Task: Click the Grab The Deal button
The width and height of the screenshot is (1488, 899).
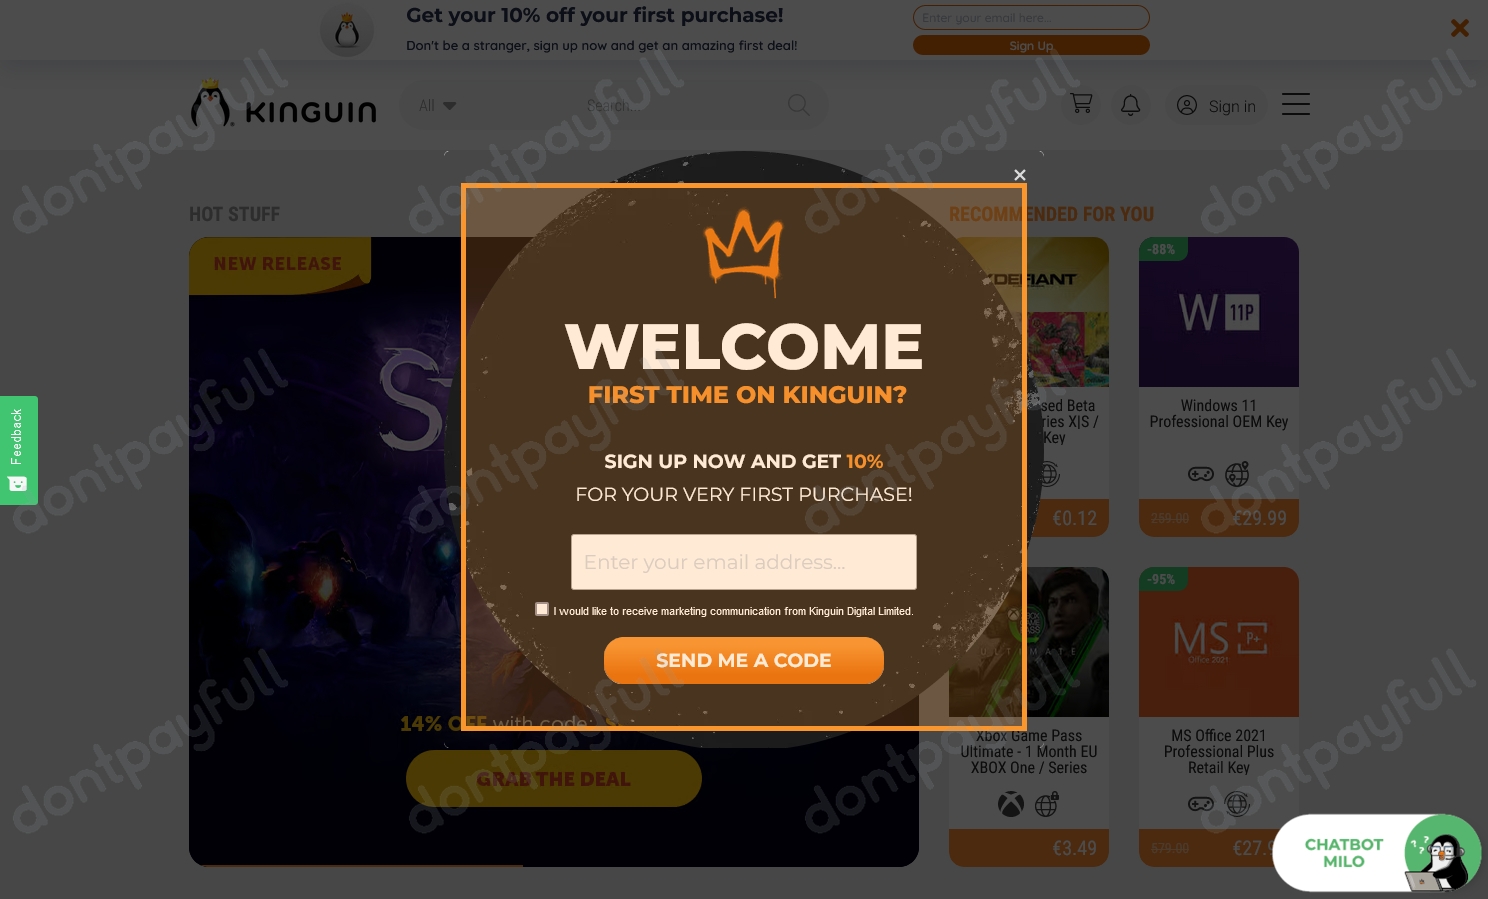Action: 554,778
